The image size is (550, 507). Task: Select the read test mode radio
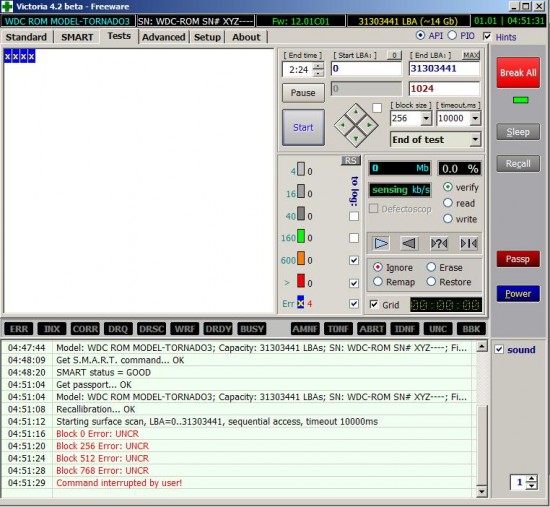tap(448, 203)
